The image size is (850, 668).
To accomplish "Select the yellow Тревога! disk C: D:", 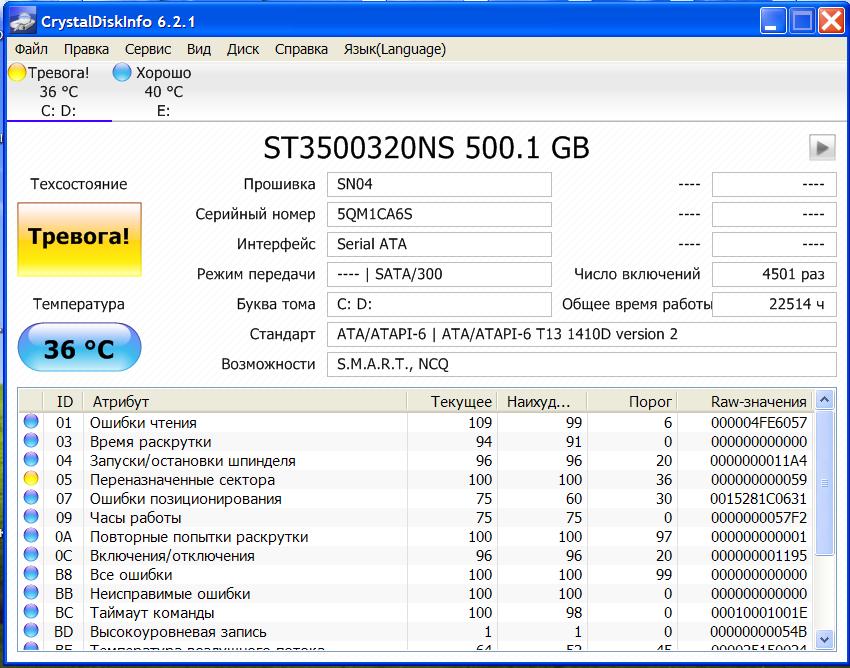I will [58, 91].
